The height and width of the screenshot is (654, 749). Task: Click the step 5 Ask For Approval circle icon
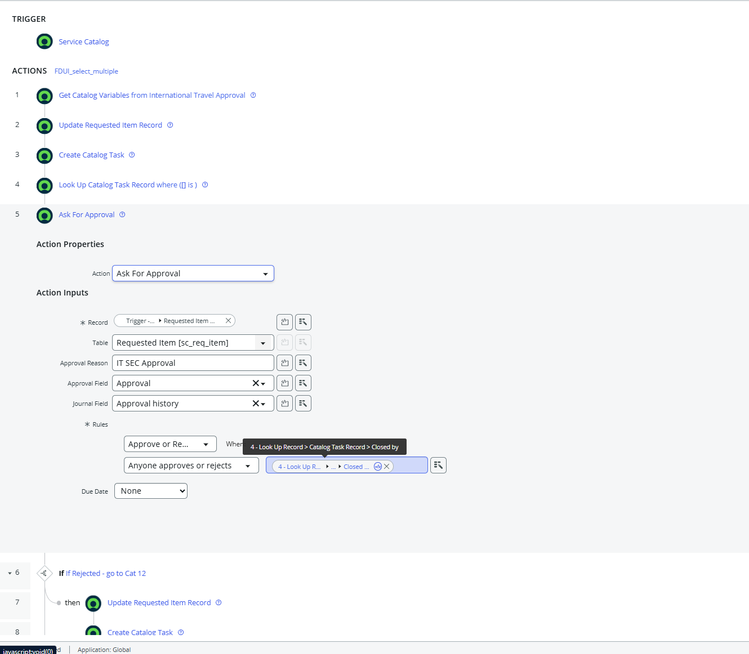(44, 215)
